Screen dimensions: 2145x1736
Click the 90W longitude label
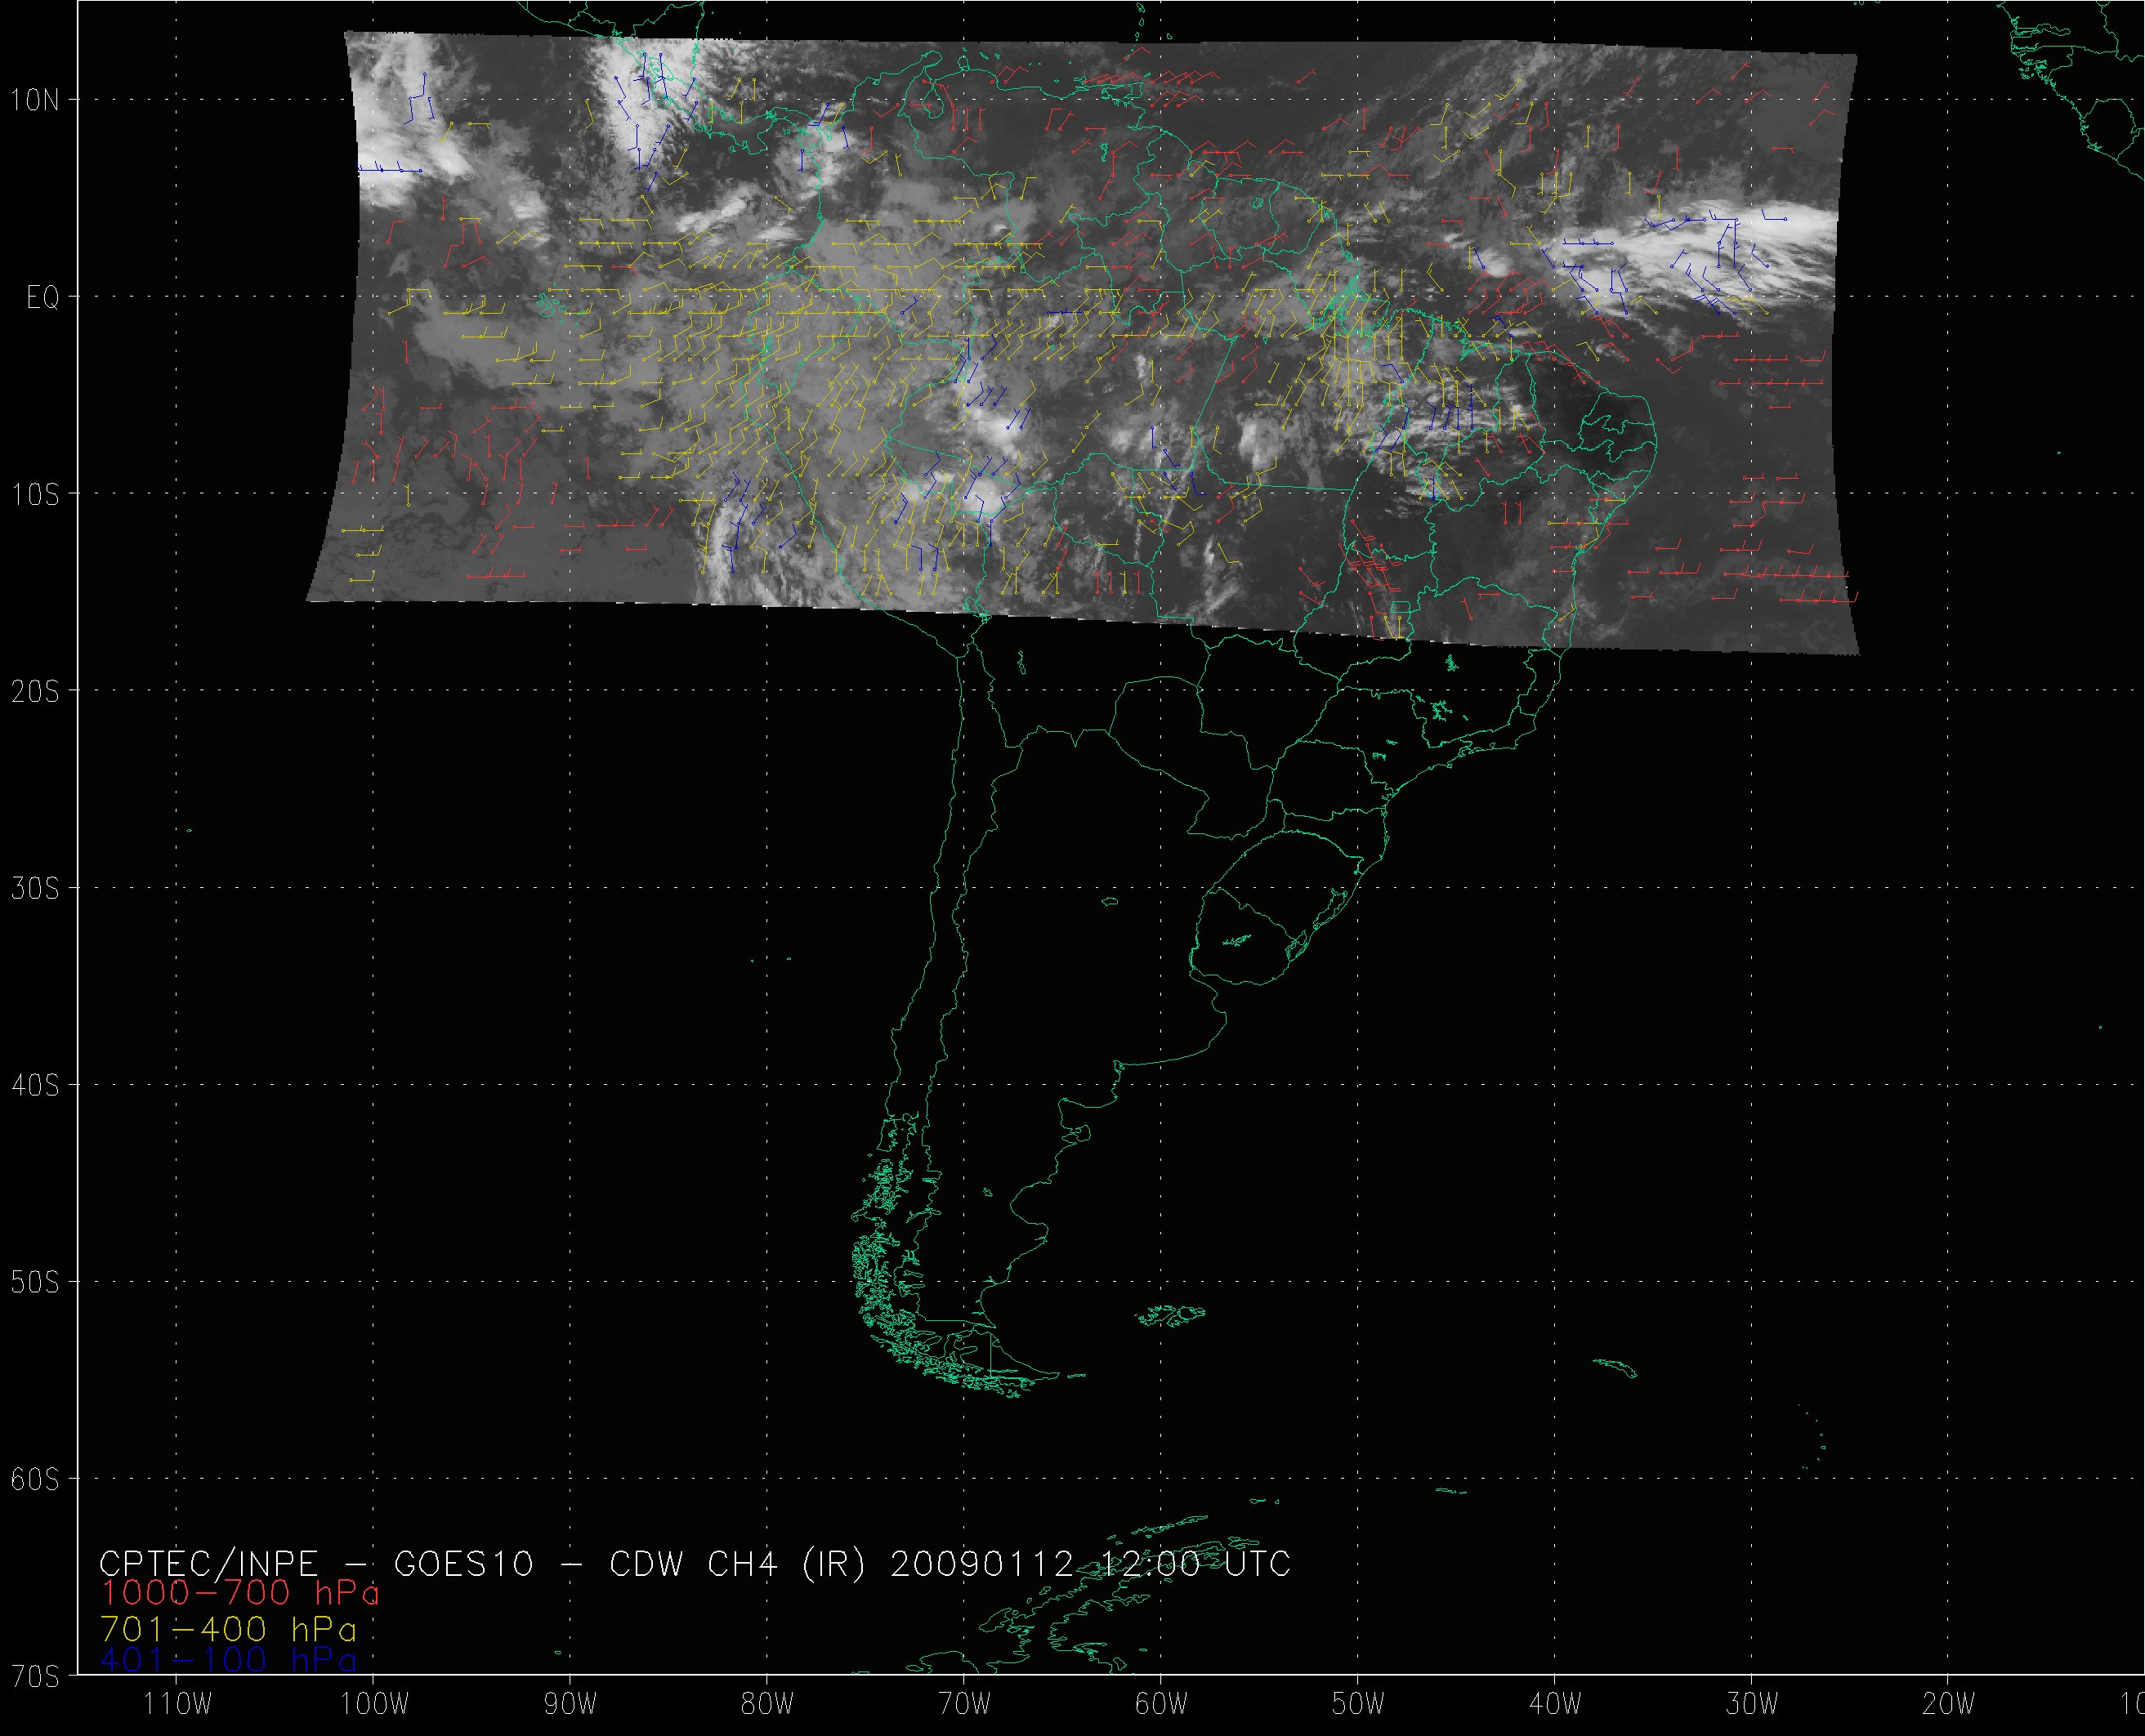pos(571,1703)
